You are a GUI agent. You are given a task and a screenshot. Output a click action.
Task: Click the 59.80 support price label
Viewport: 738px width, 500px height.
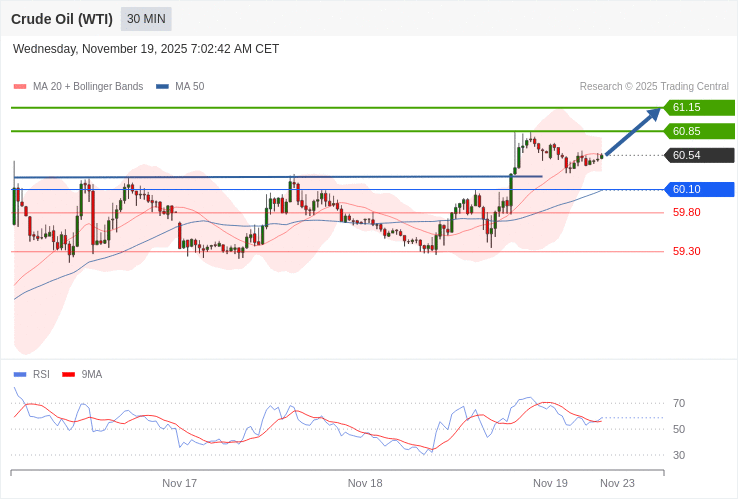(x=686, y=213)
